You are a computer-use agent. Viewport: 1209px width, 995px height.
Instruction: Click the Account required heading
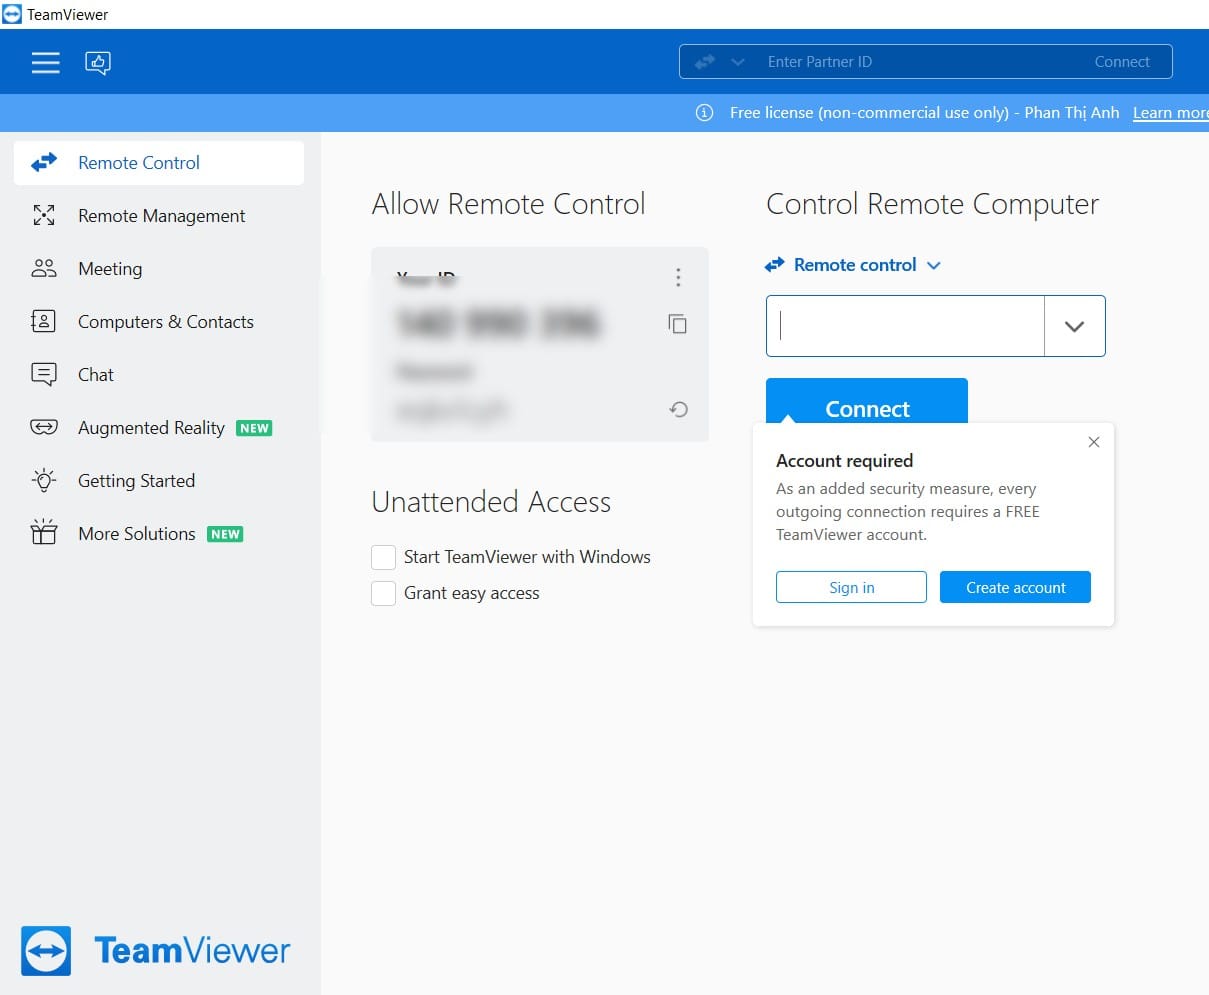844,461
